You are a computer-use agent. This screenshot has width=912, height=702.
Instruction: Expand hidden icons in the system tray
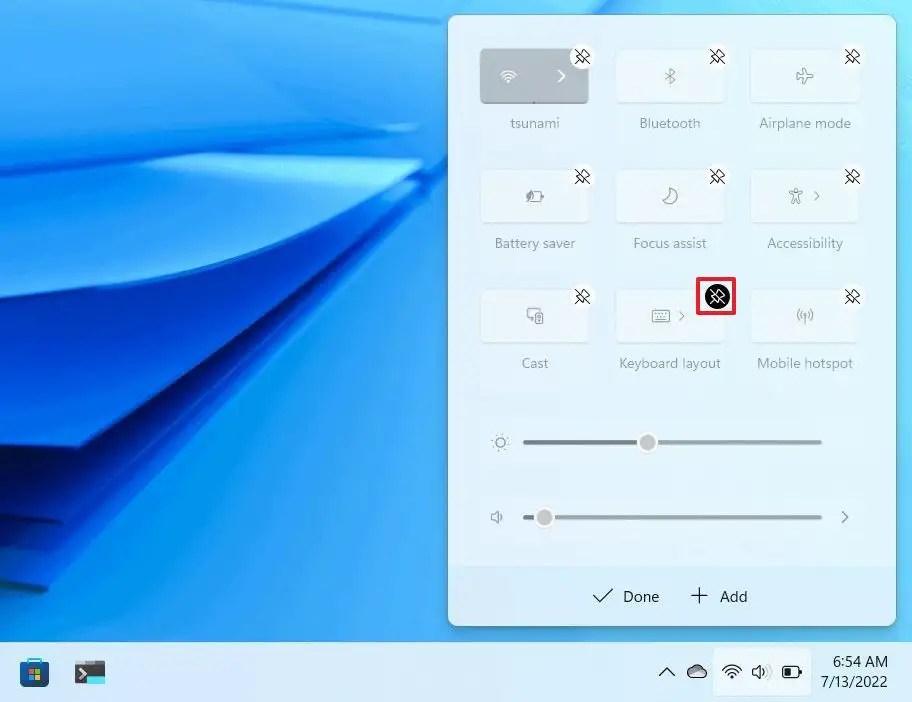click(x=667, y=672)
